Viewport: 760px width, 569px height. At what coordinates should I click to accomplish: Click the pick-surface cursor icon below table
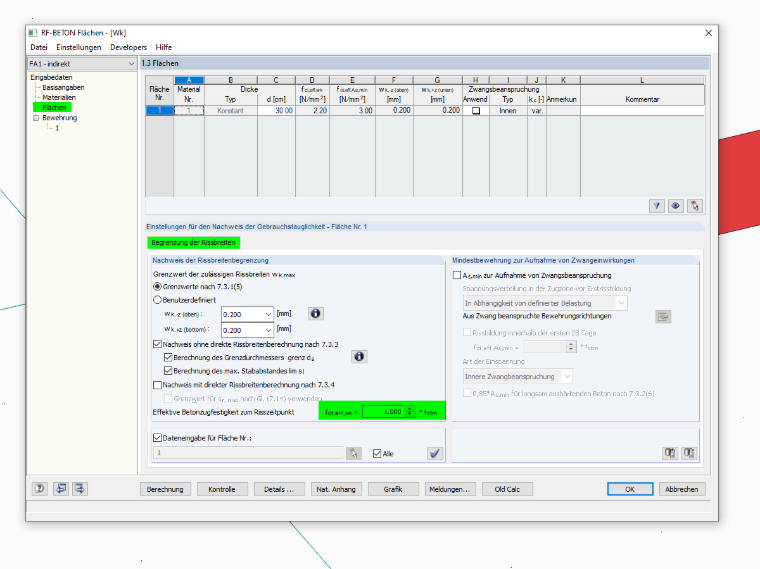695,206
